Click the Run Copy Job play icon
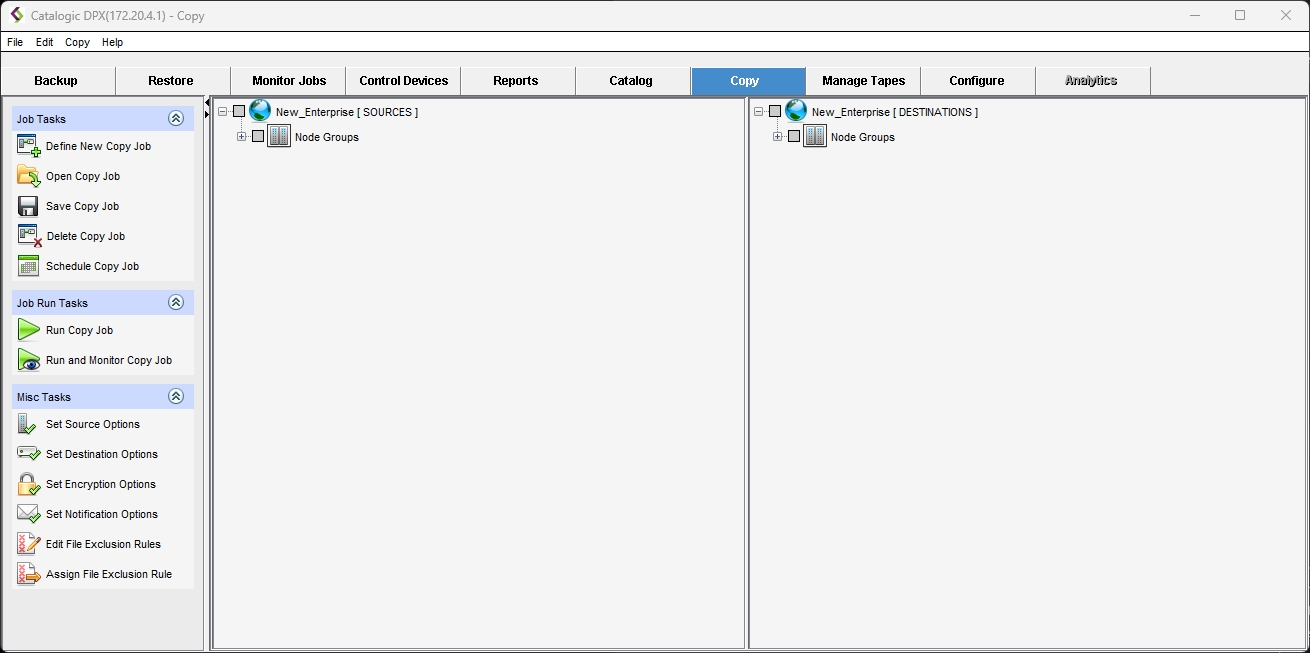 28,330
